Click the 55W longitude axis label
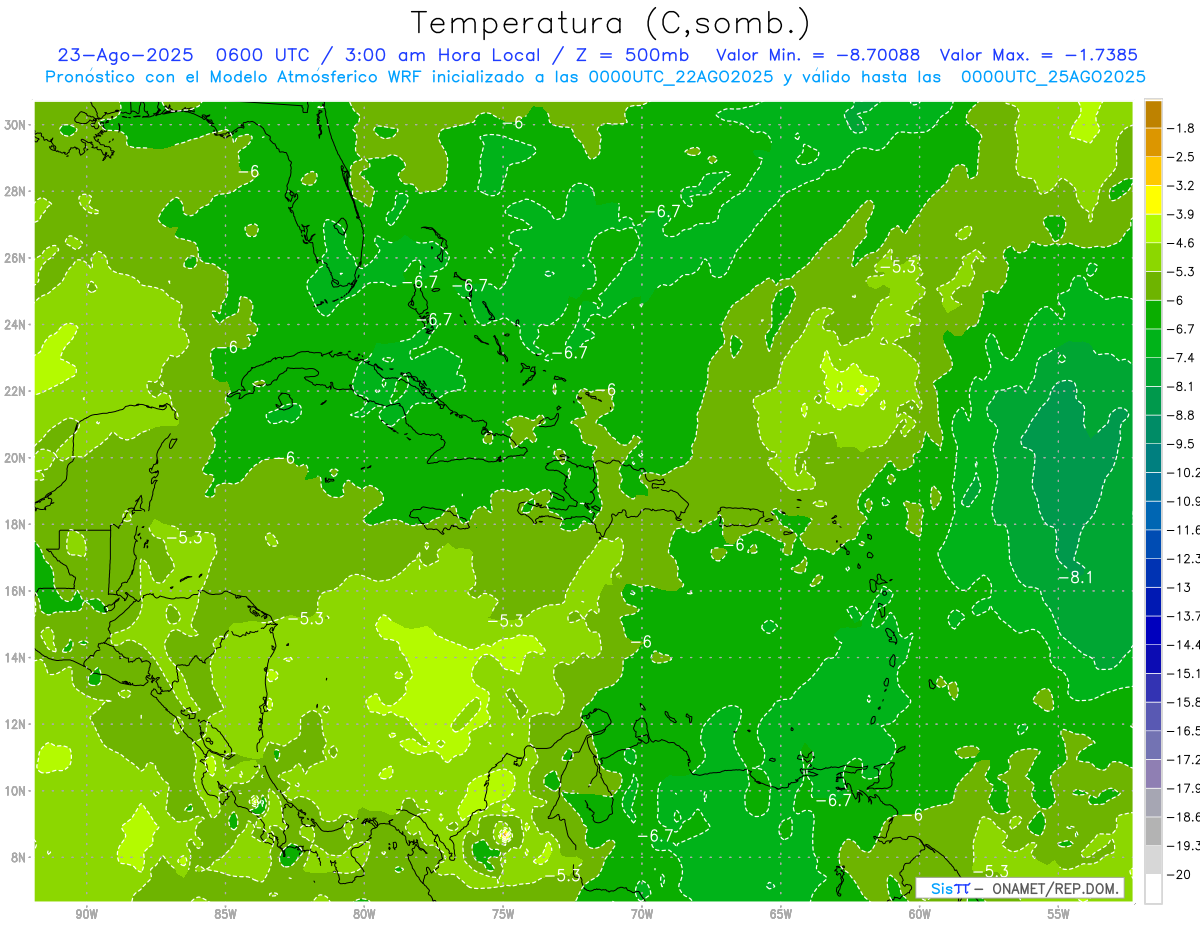The image size is (1200, 927). click(x=1059, y=914)
